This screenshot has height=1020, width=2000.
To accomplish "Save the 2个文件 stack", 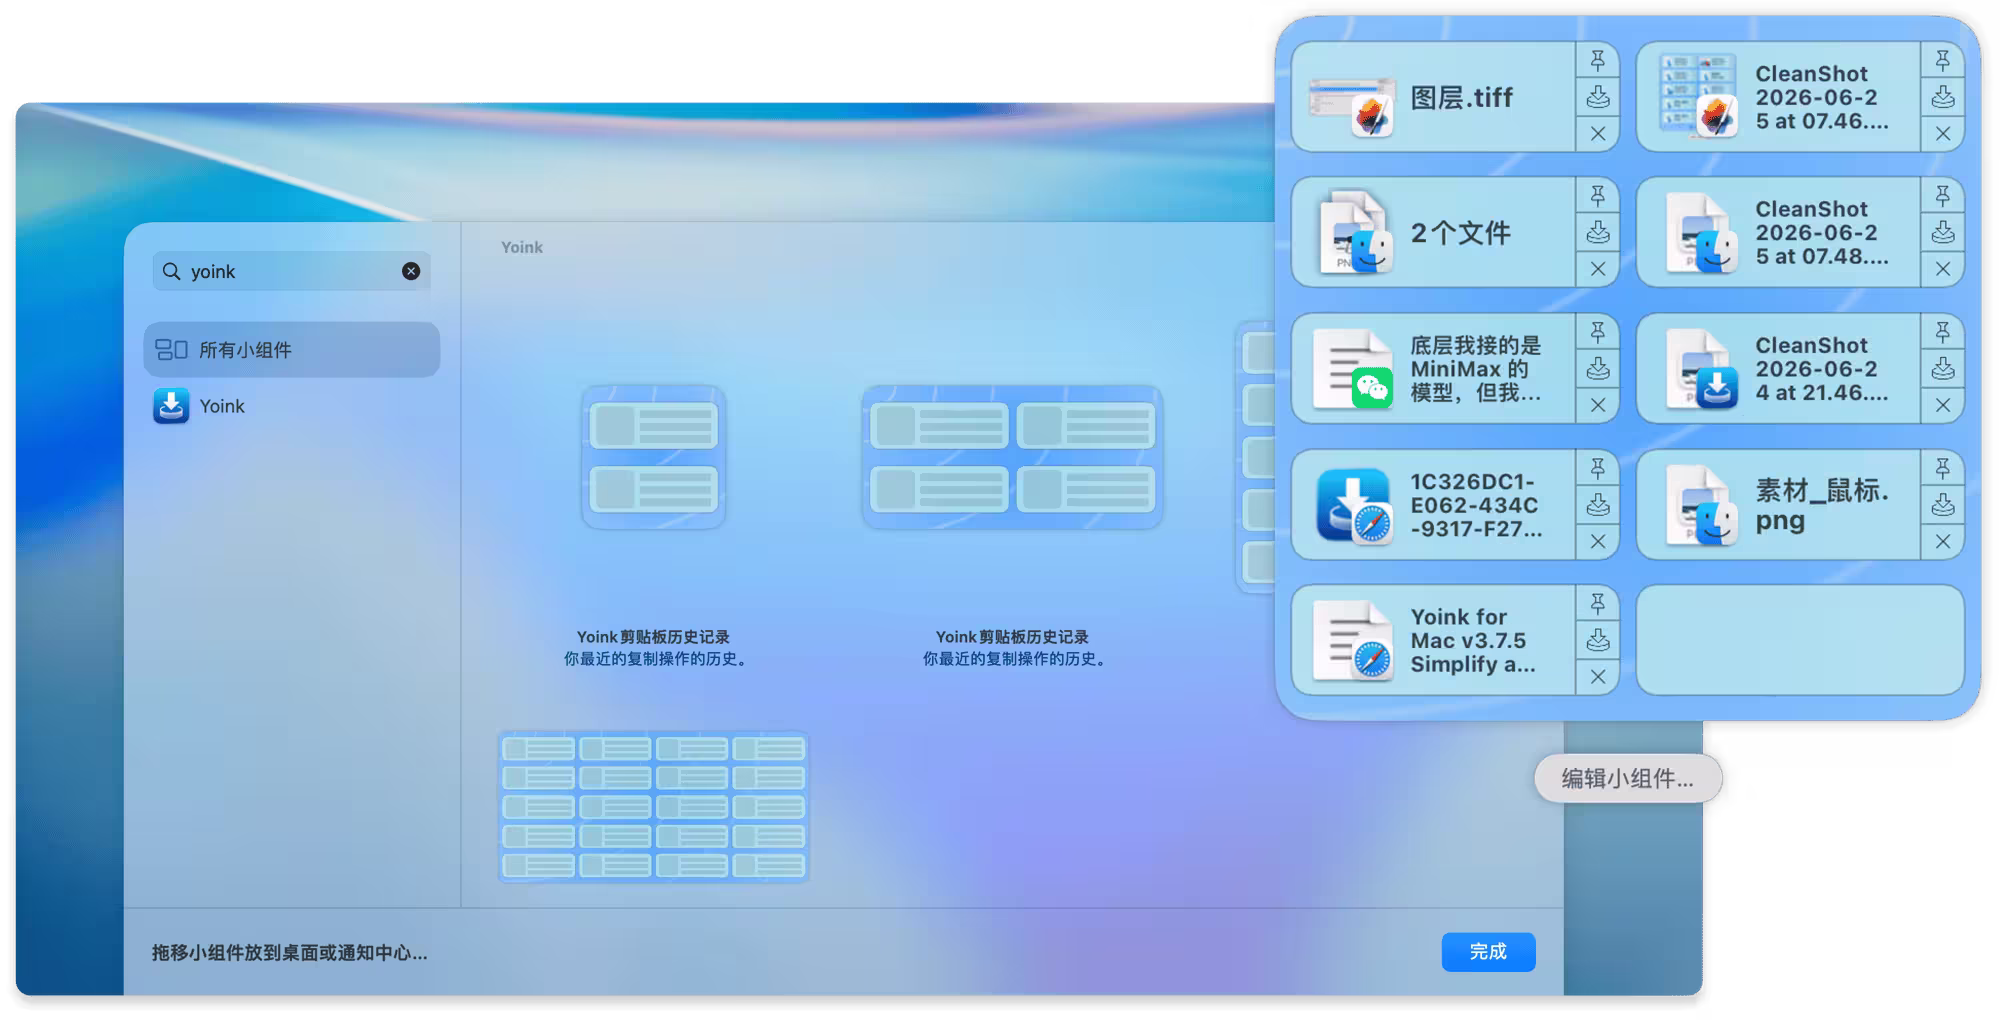I will point(1598,233).
